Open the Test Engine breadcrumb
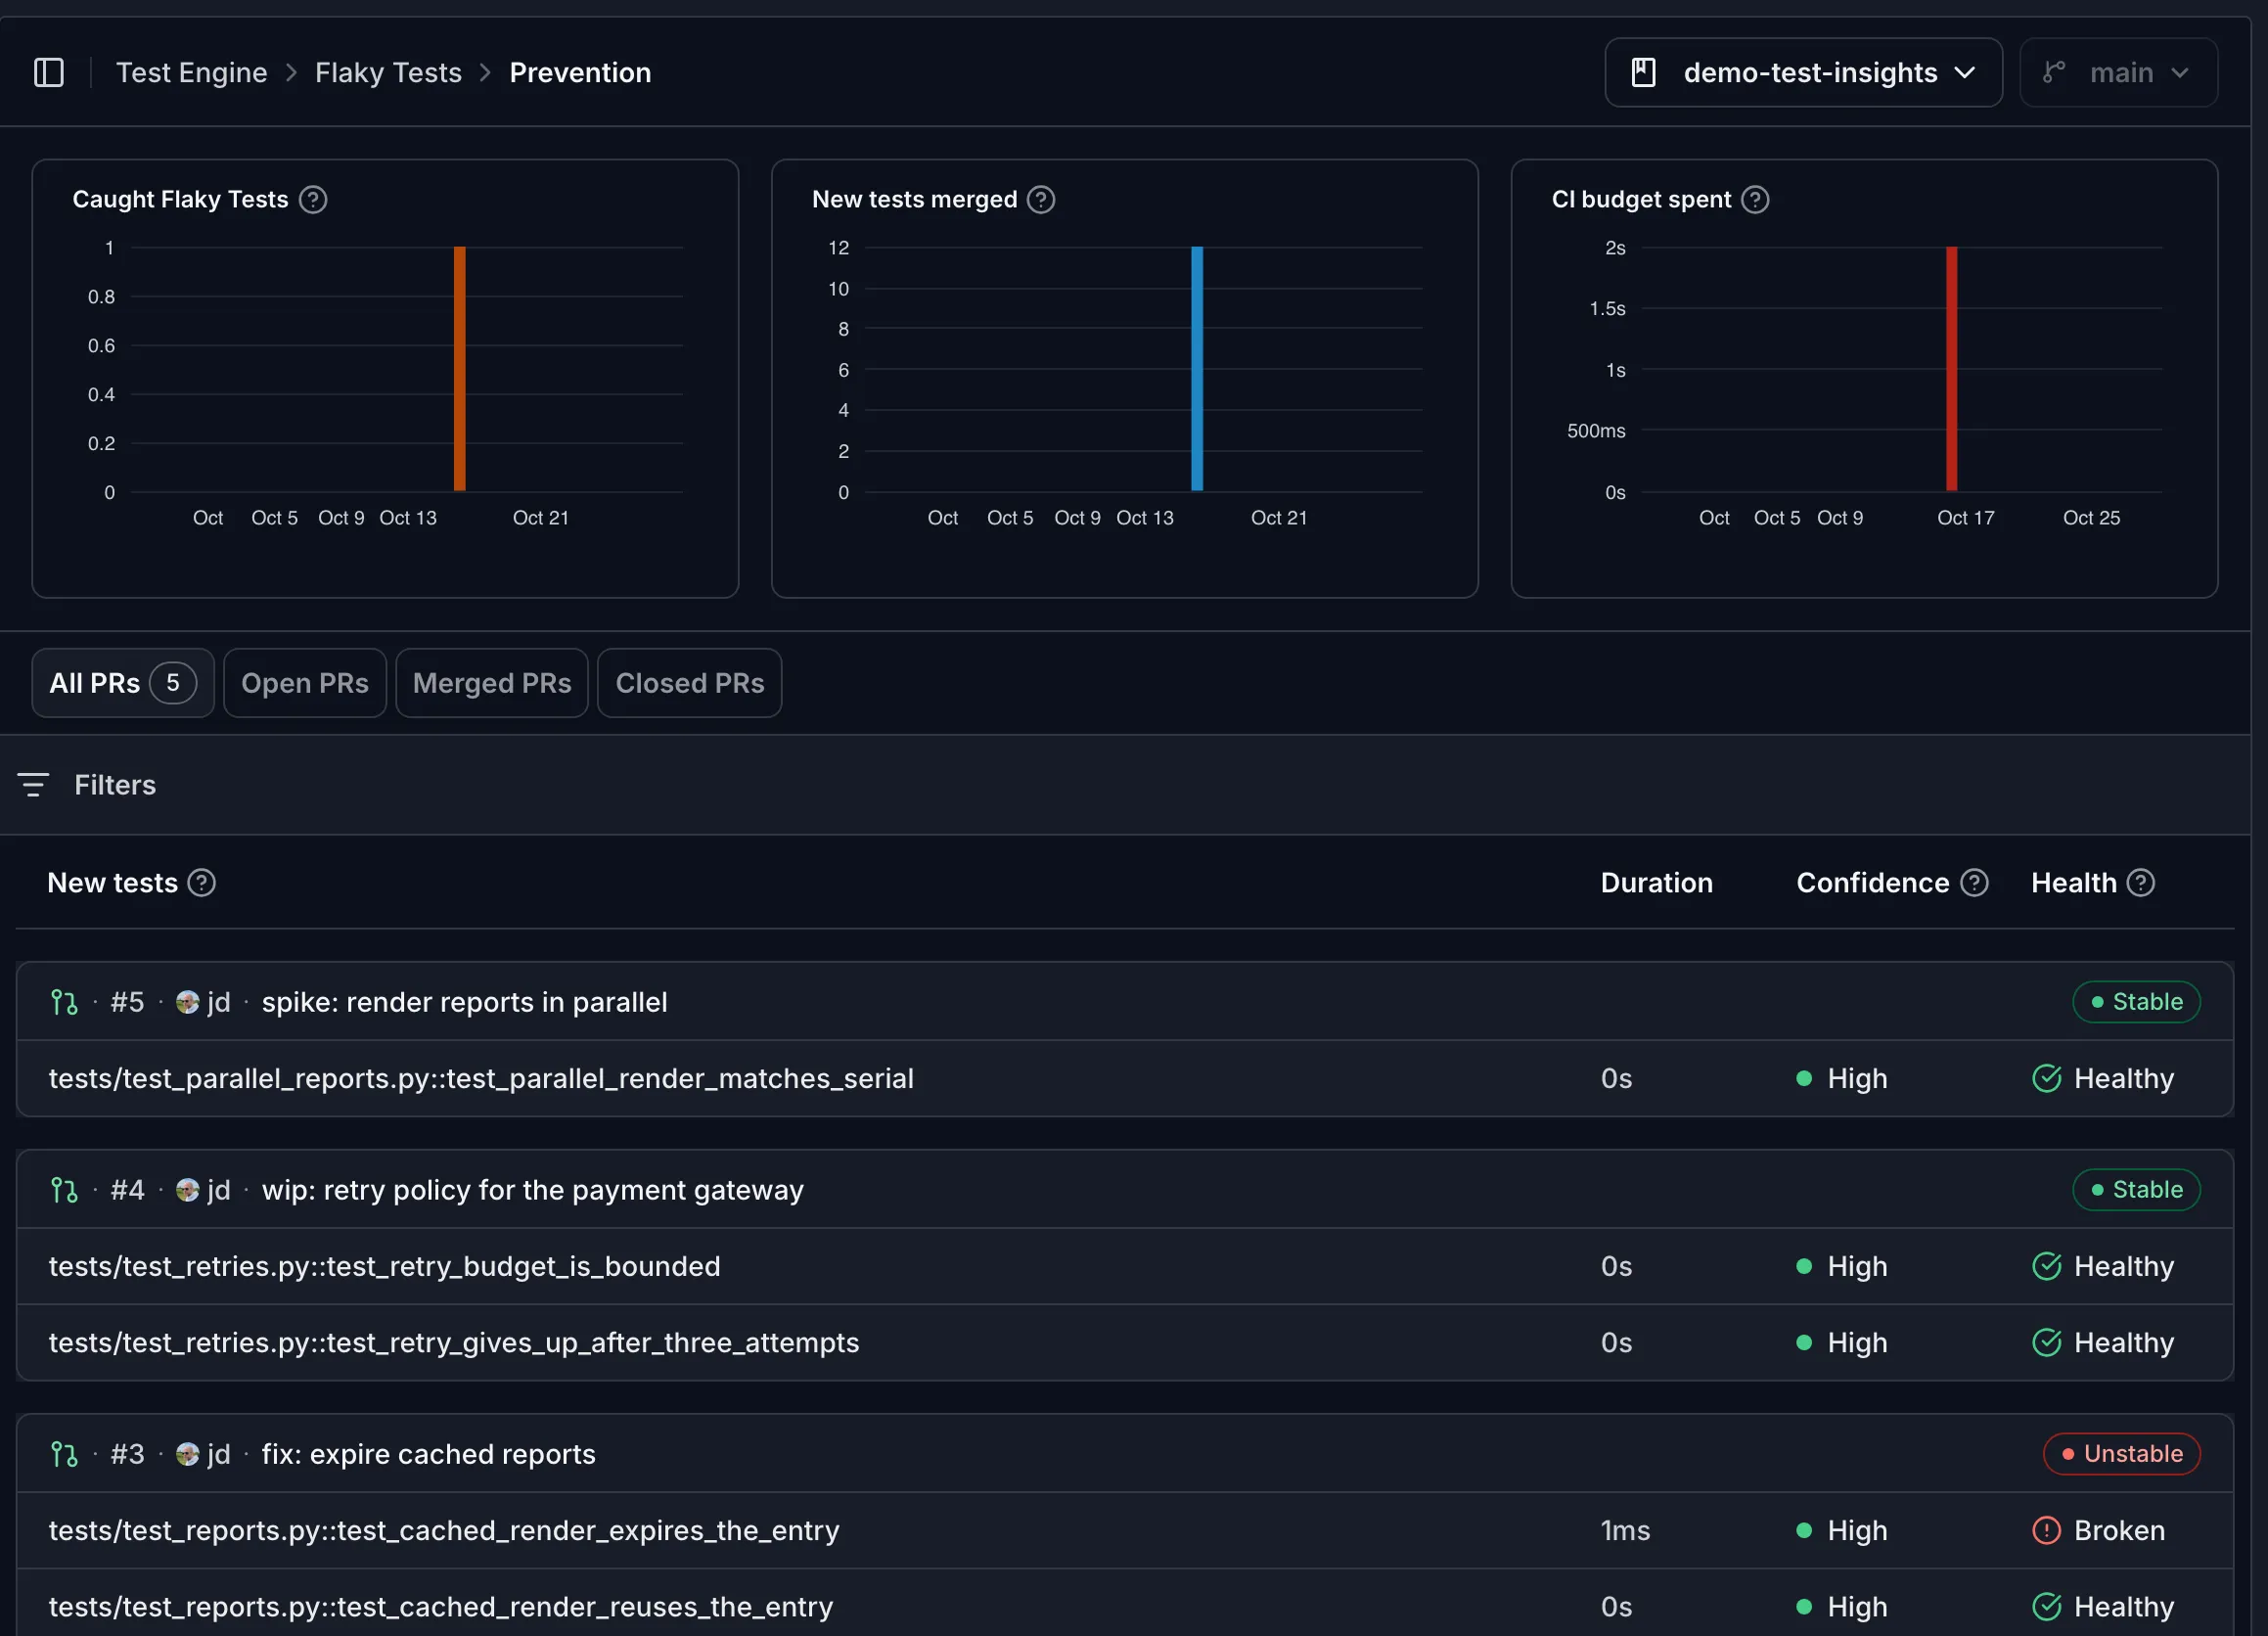This screenshot has height=1636, width=2268. click(x=192, y=72)
